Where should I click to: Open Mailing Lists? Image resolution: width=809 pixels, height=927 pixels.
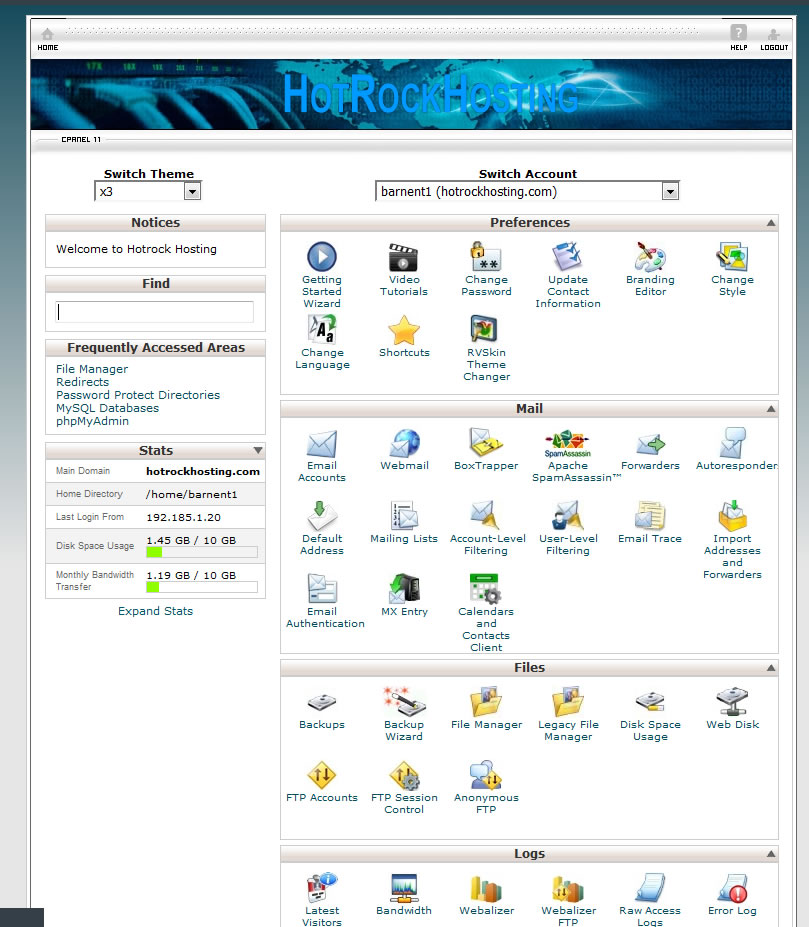[404, 516]
